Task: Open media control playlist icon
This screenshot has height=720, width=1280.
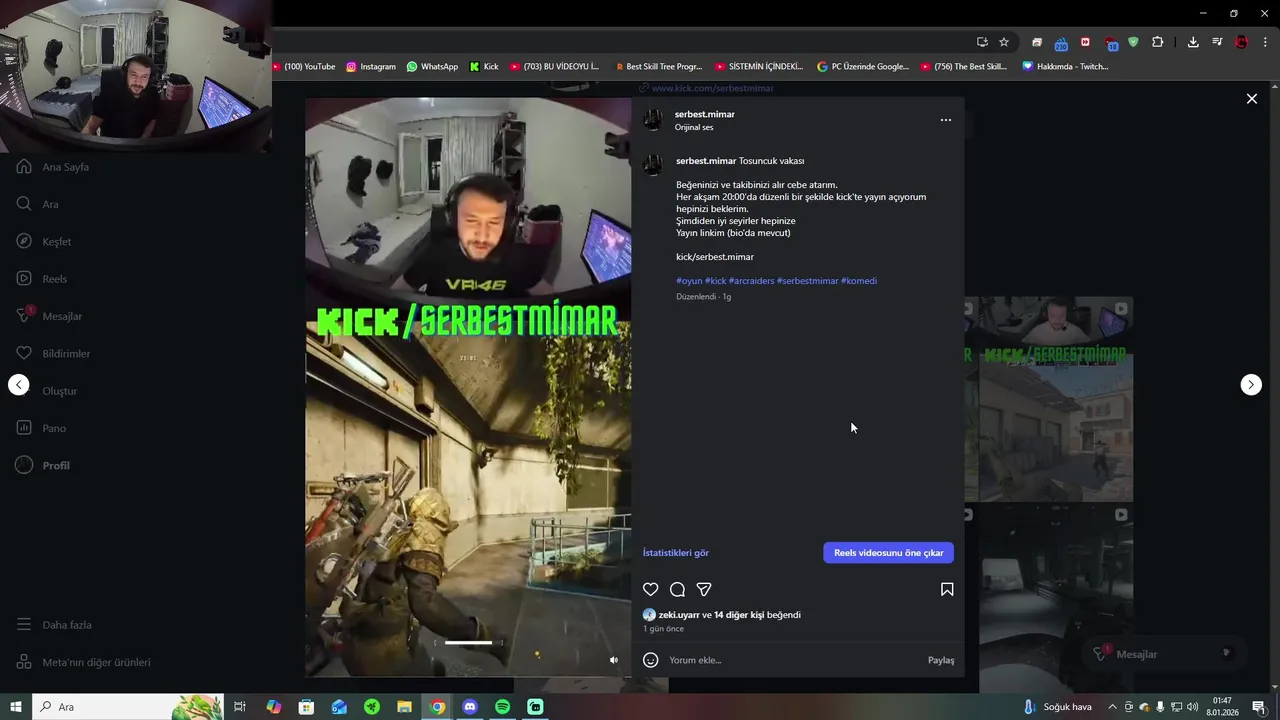Action: tap(1217, 42)
